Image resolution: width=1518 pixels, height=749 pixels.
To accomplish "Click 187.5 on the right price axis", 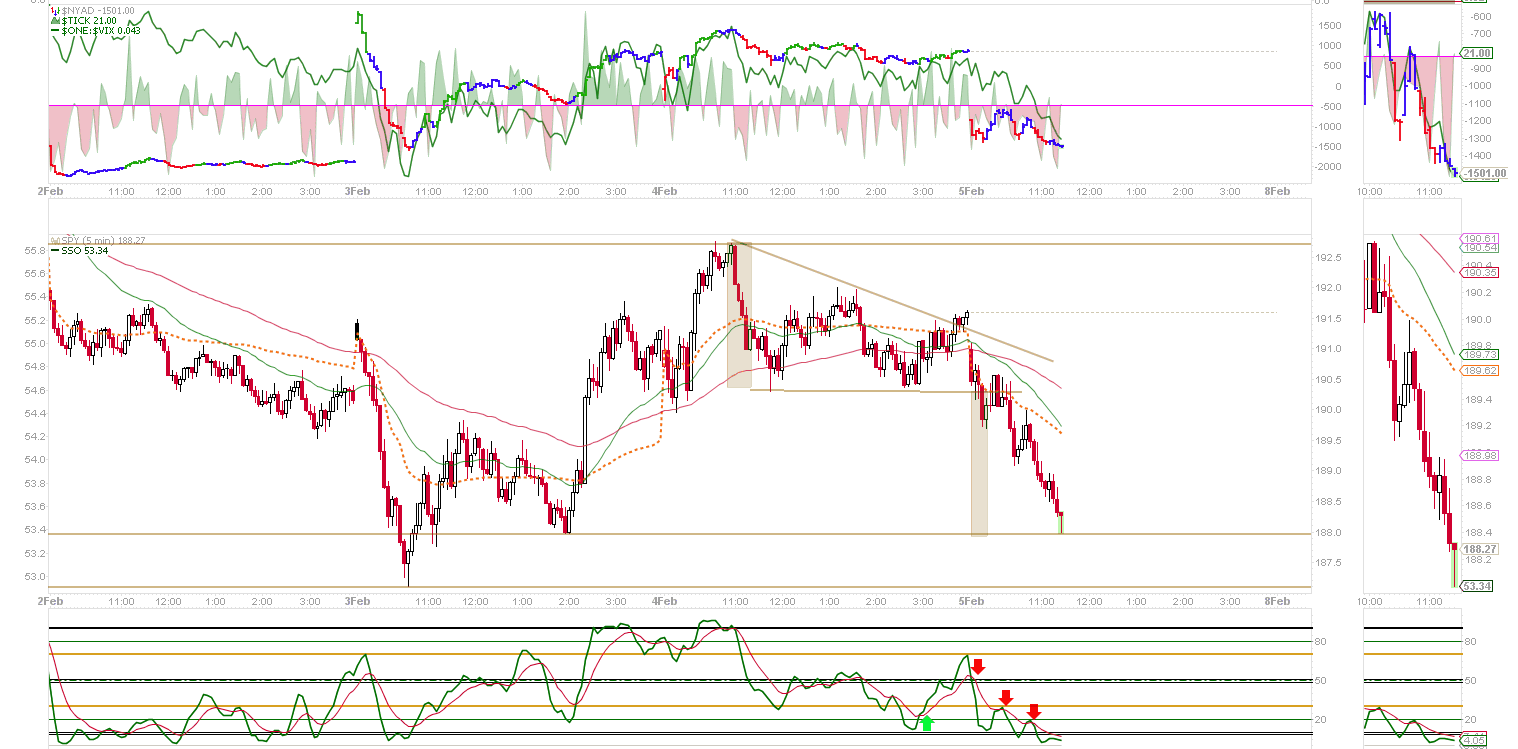I will 1329,562.
